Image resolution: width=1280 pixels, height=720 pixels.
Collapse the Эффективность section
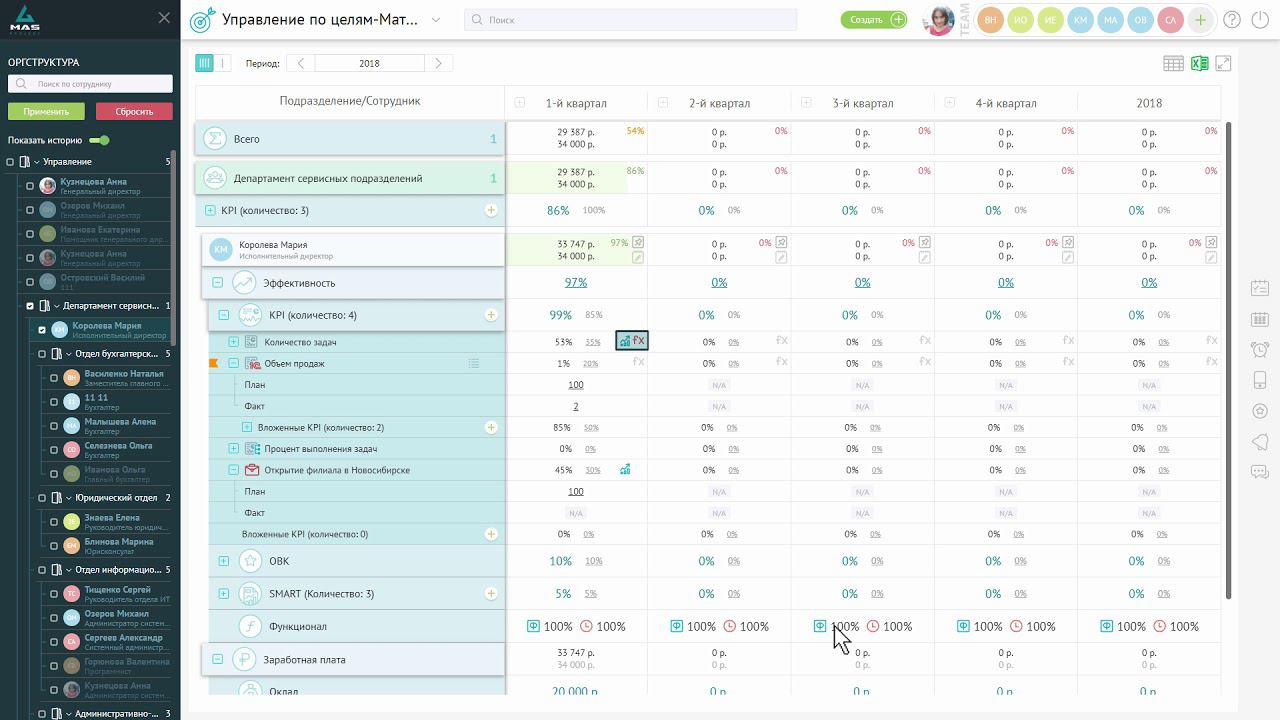coord(217,283)
